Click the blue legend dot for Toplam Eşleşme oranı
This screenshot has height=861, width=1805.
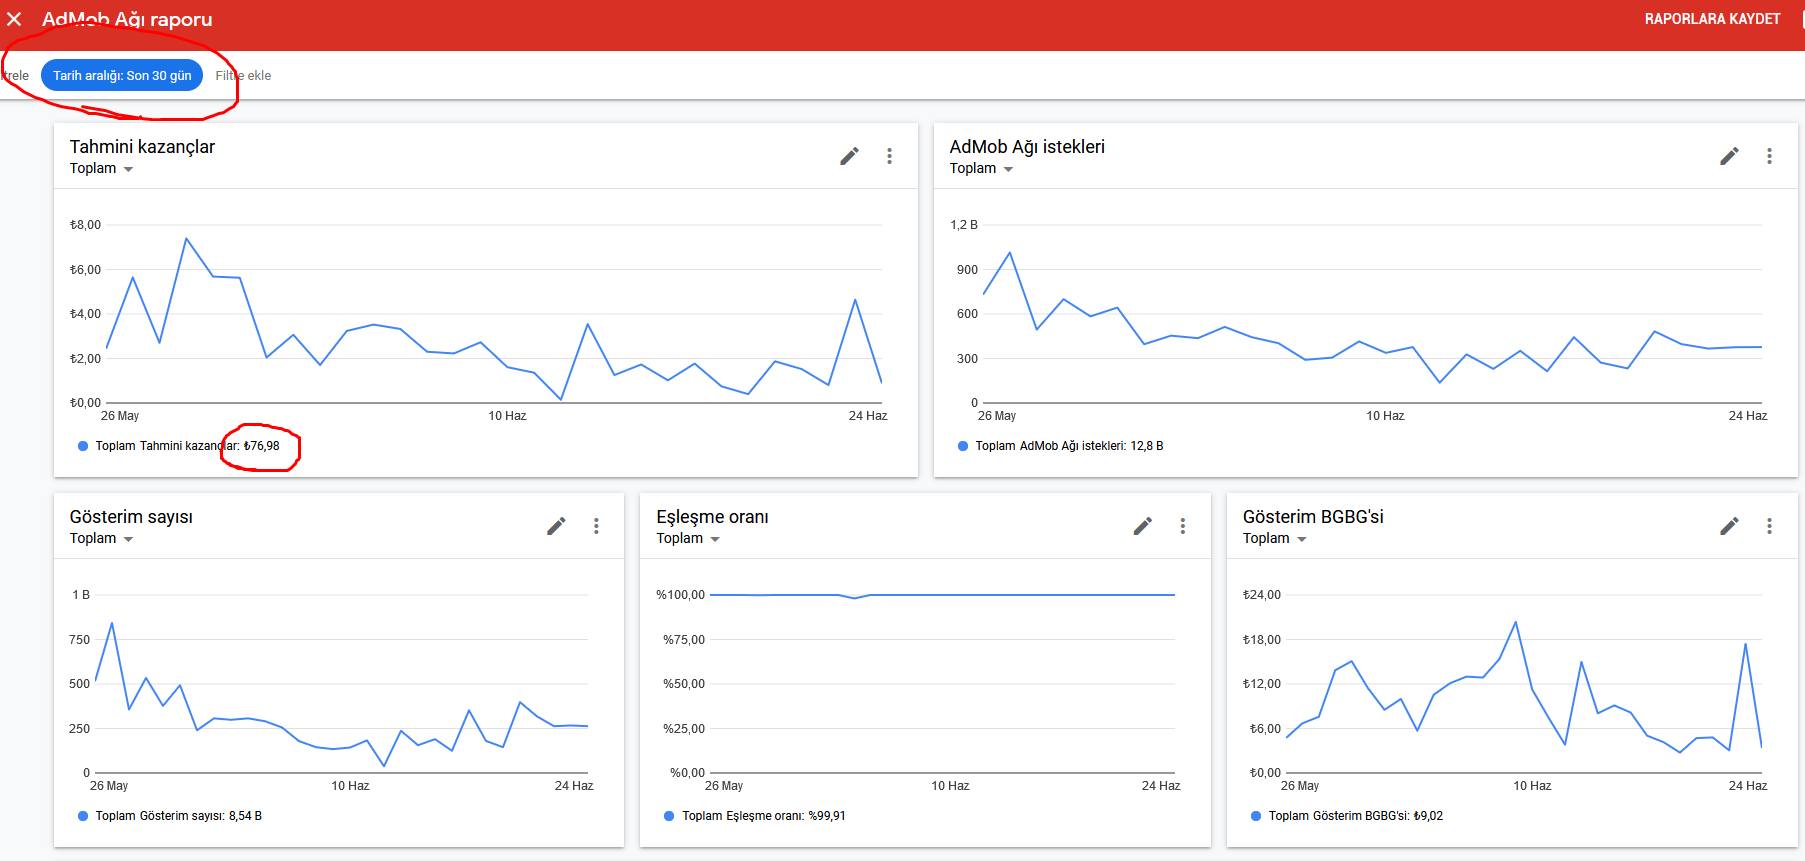669,816
